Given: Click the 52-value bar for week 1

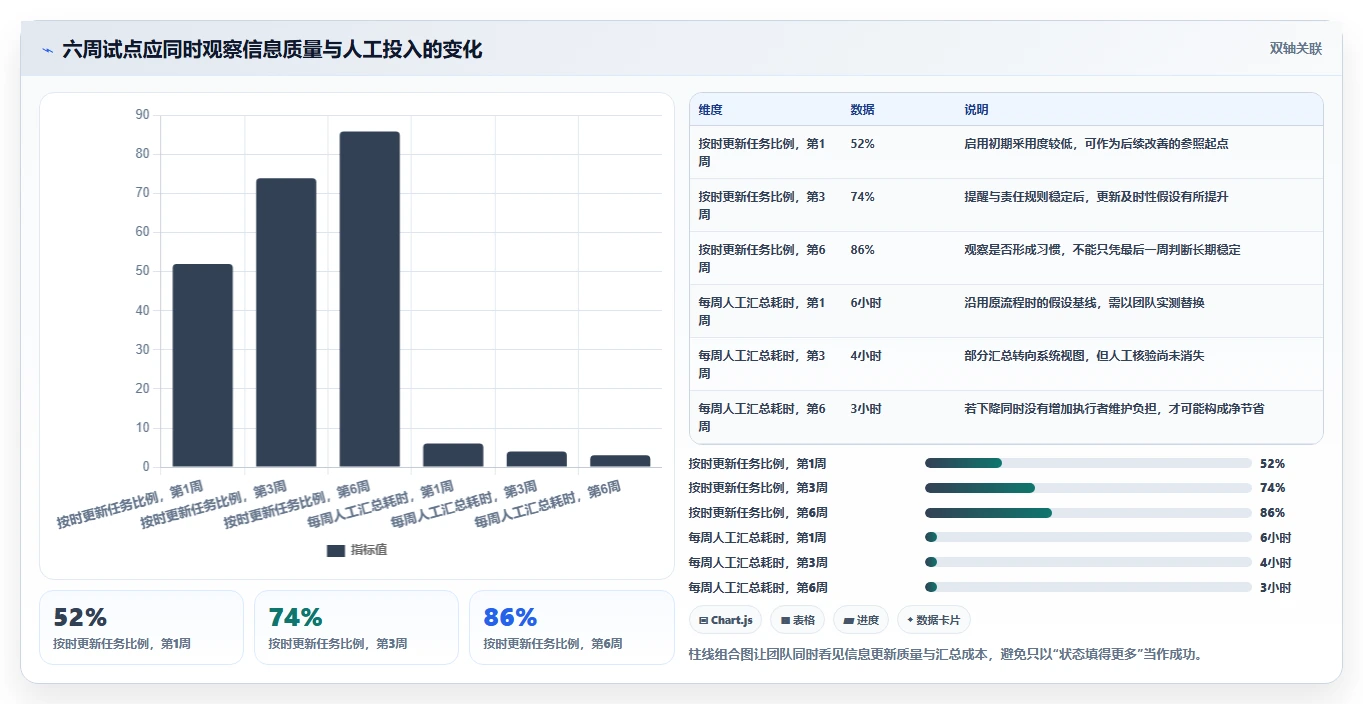Looking at the screenshot, I should pos(202,365).
